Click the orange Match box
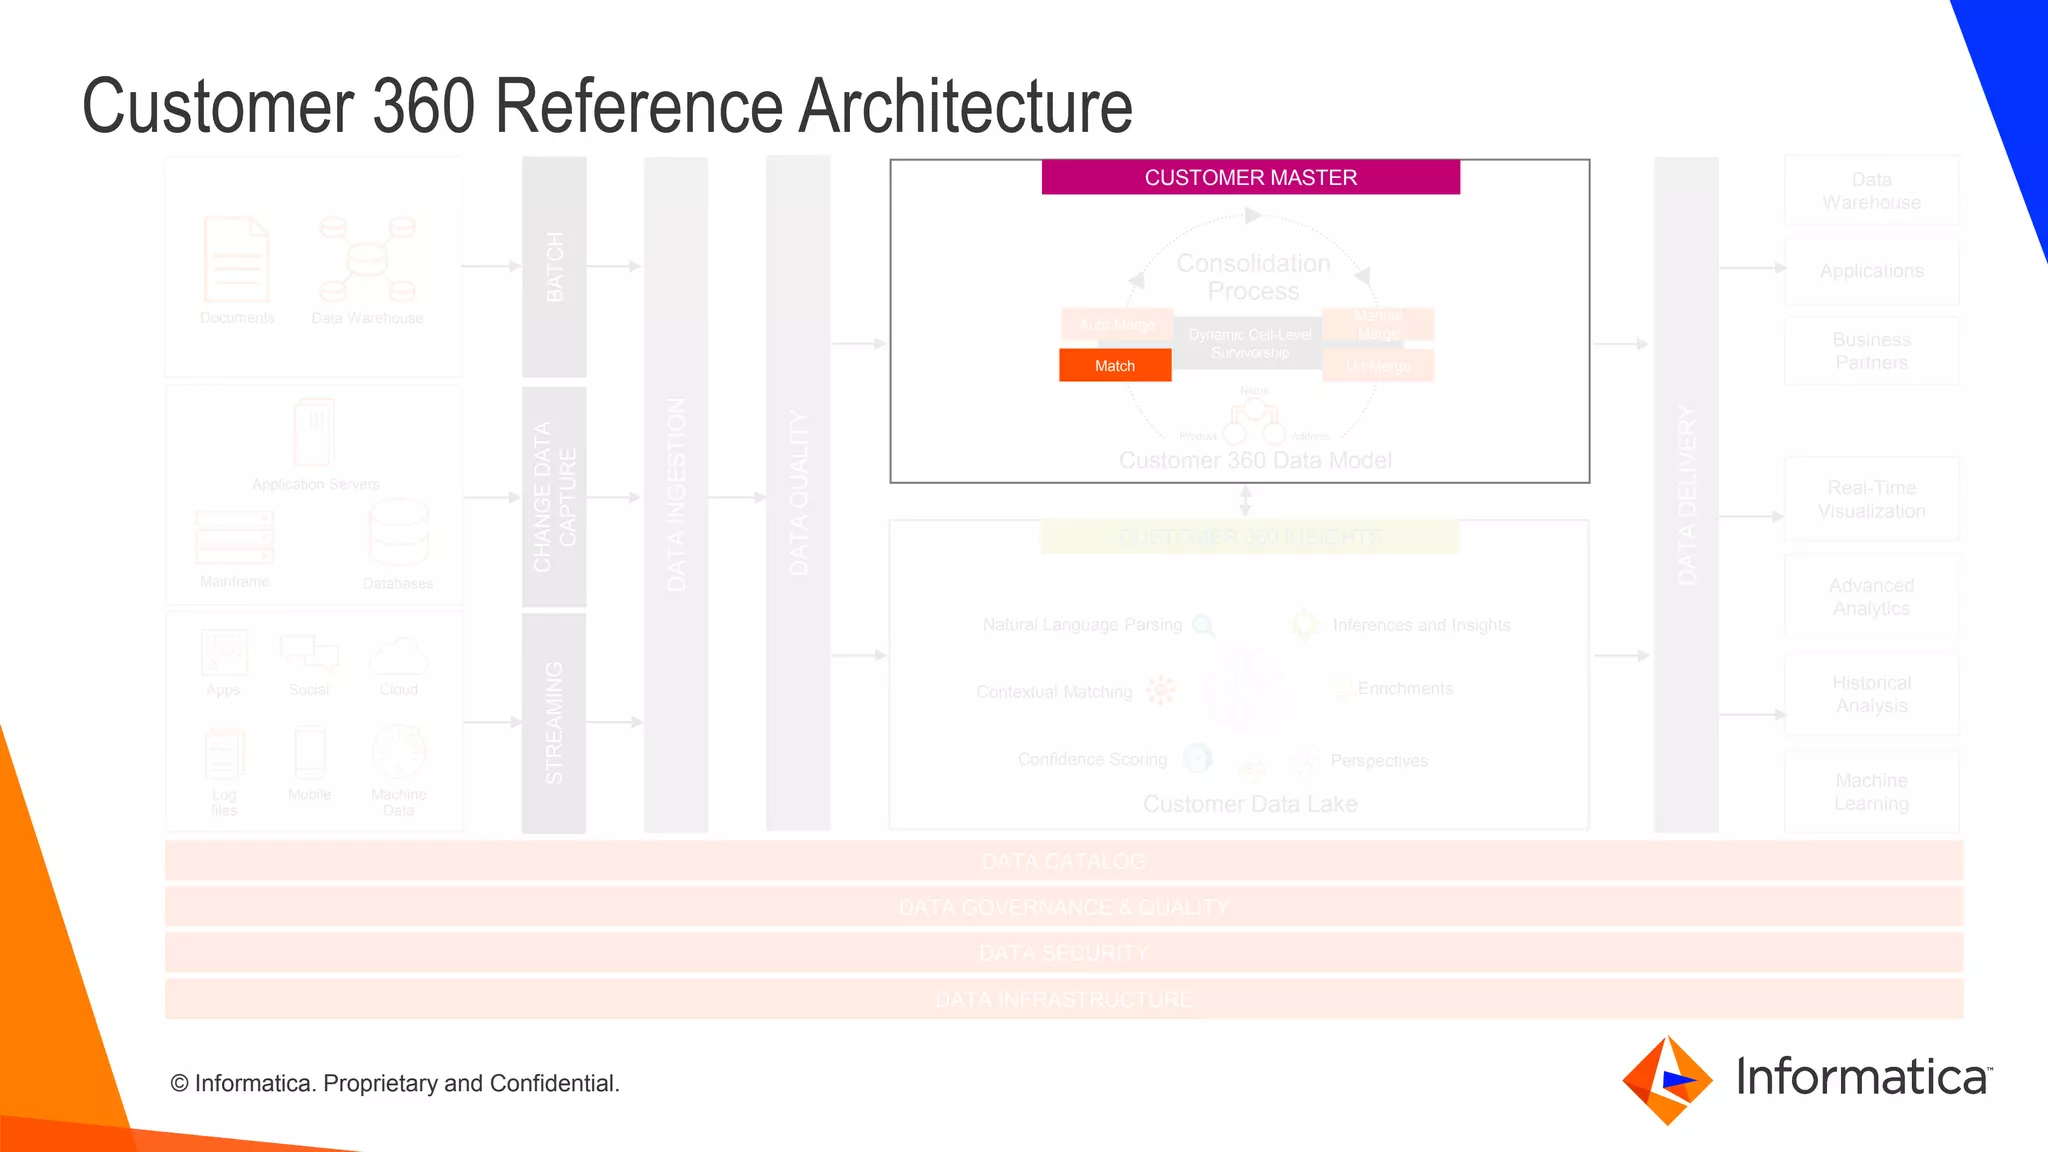This screenshot has width=2048, height=1152. click(1115, 365)
